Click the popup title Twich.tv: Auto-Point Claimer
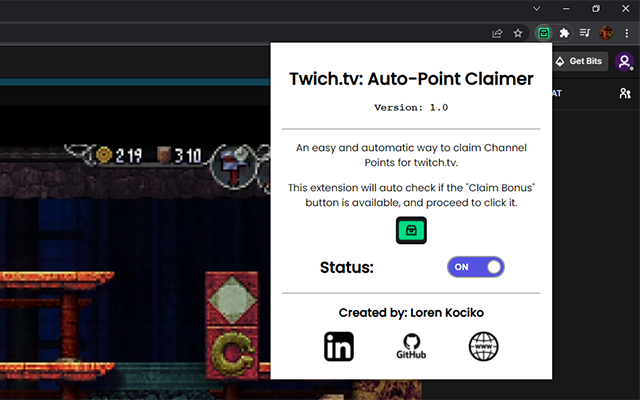This screenshot has width=640, height=400. click(x=411, y=79)
